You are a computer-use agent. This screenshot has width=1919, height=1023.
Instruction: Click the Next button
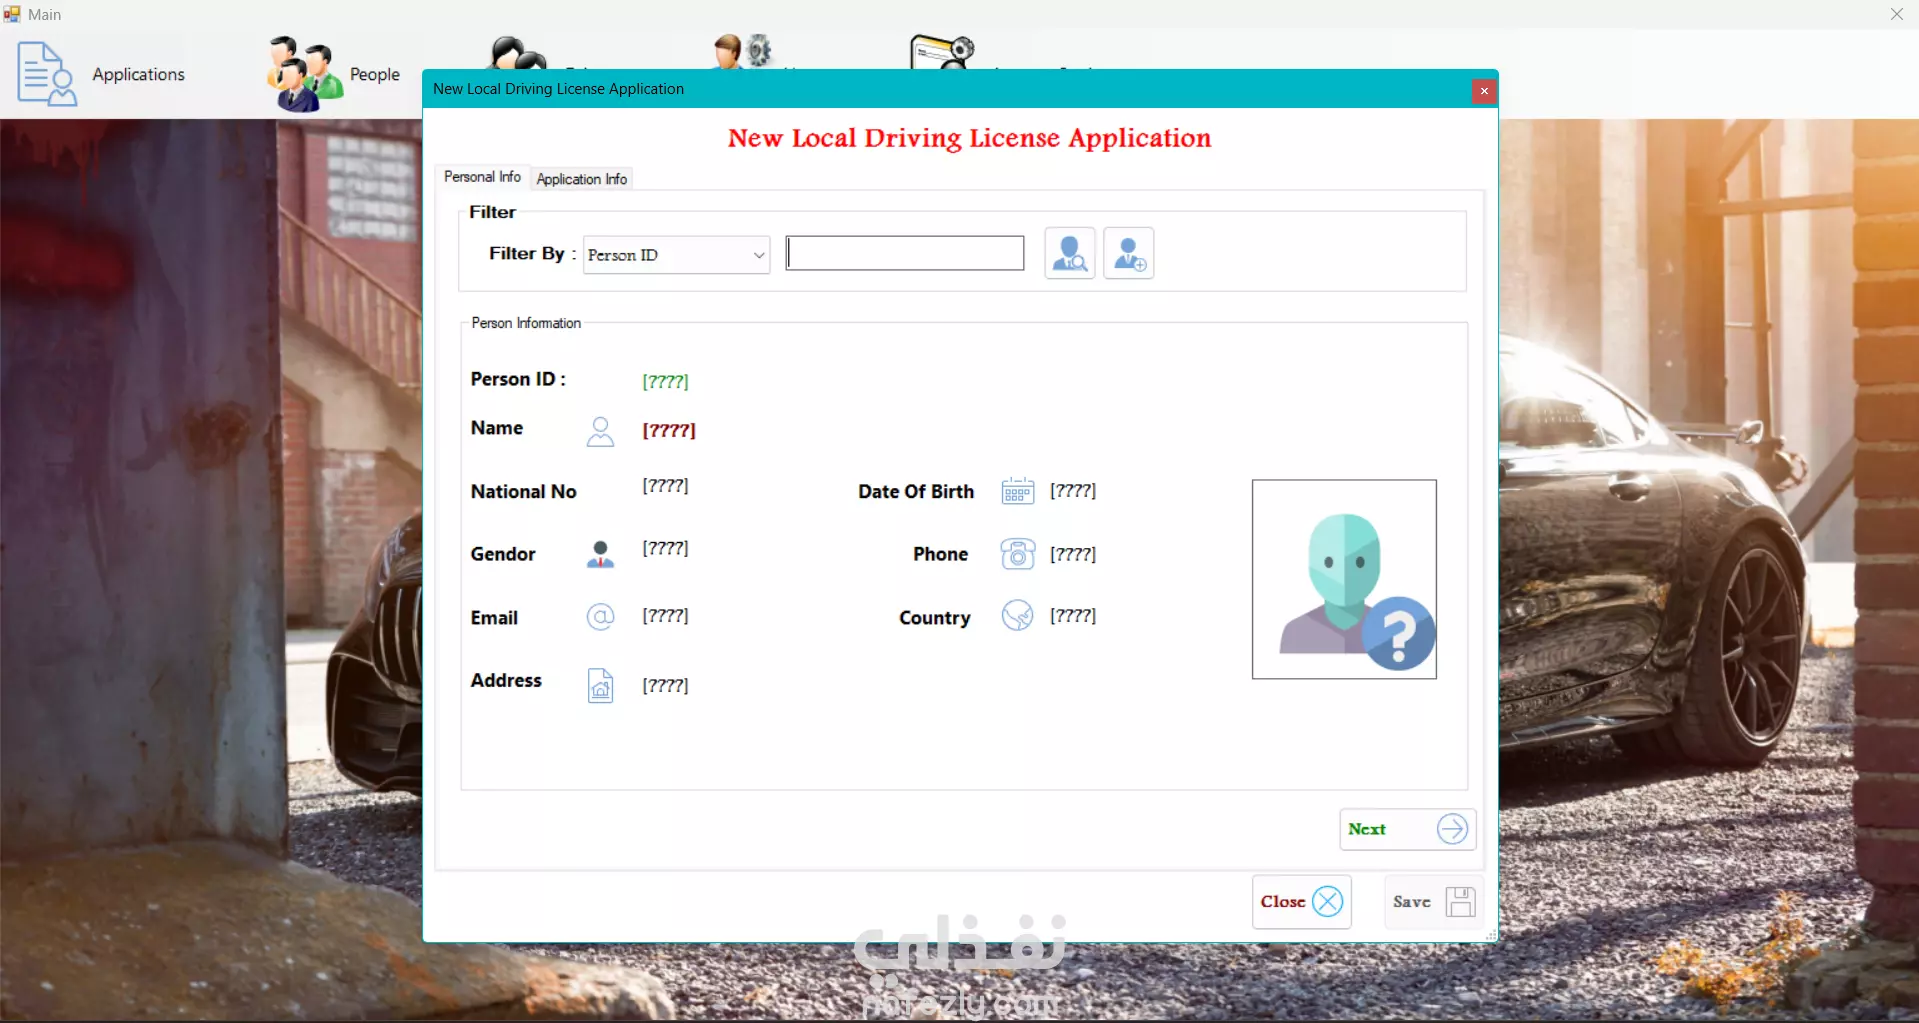(x=1408, y=829)
